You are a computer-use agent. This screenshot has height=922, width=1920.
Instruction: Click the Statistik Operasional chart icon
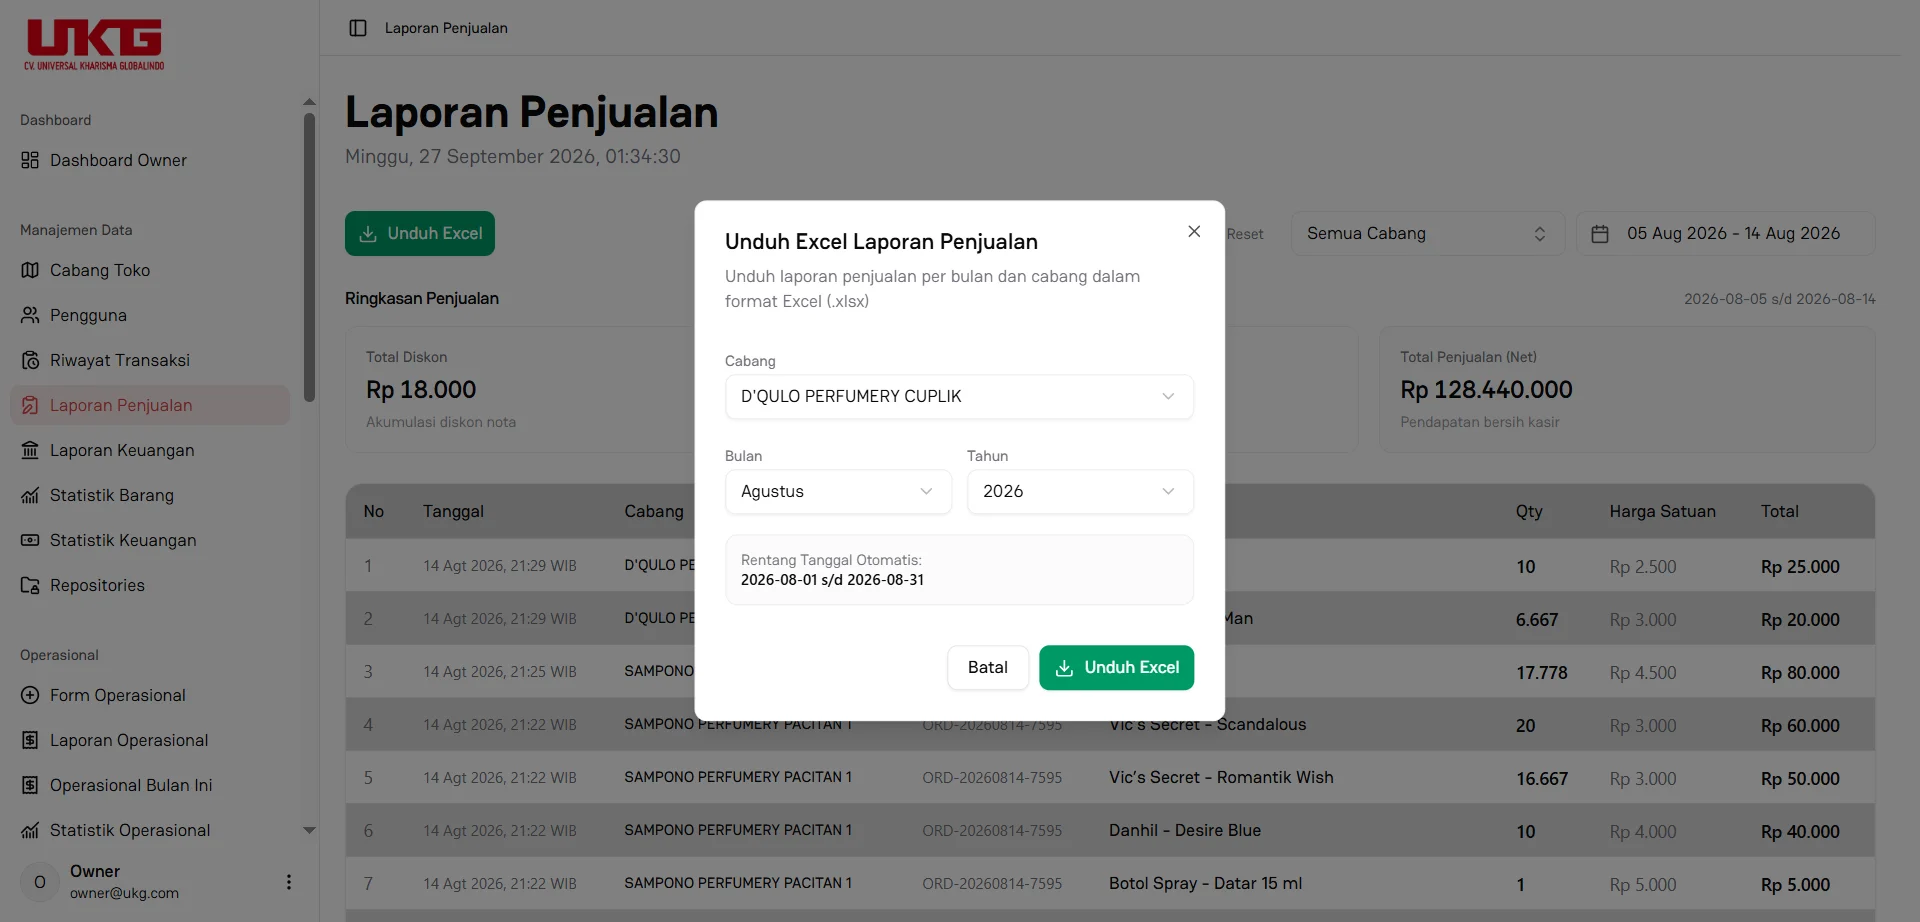click(30, 830)
